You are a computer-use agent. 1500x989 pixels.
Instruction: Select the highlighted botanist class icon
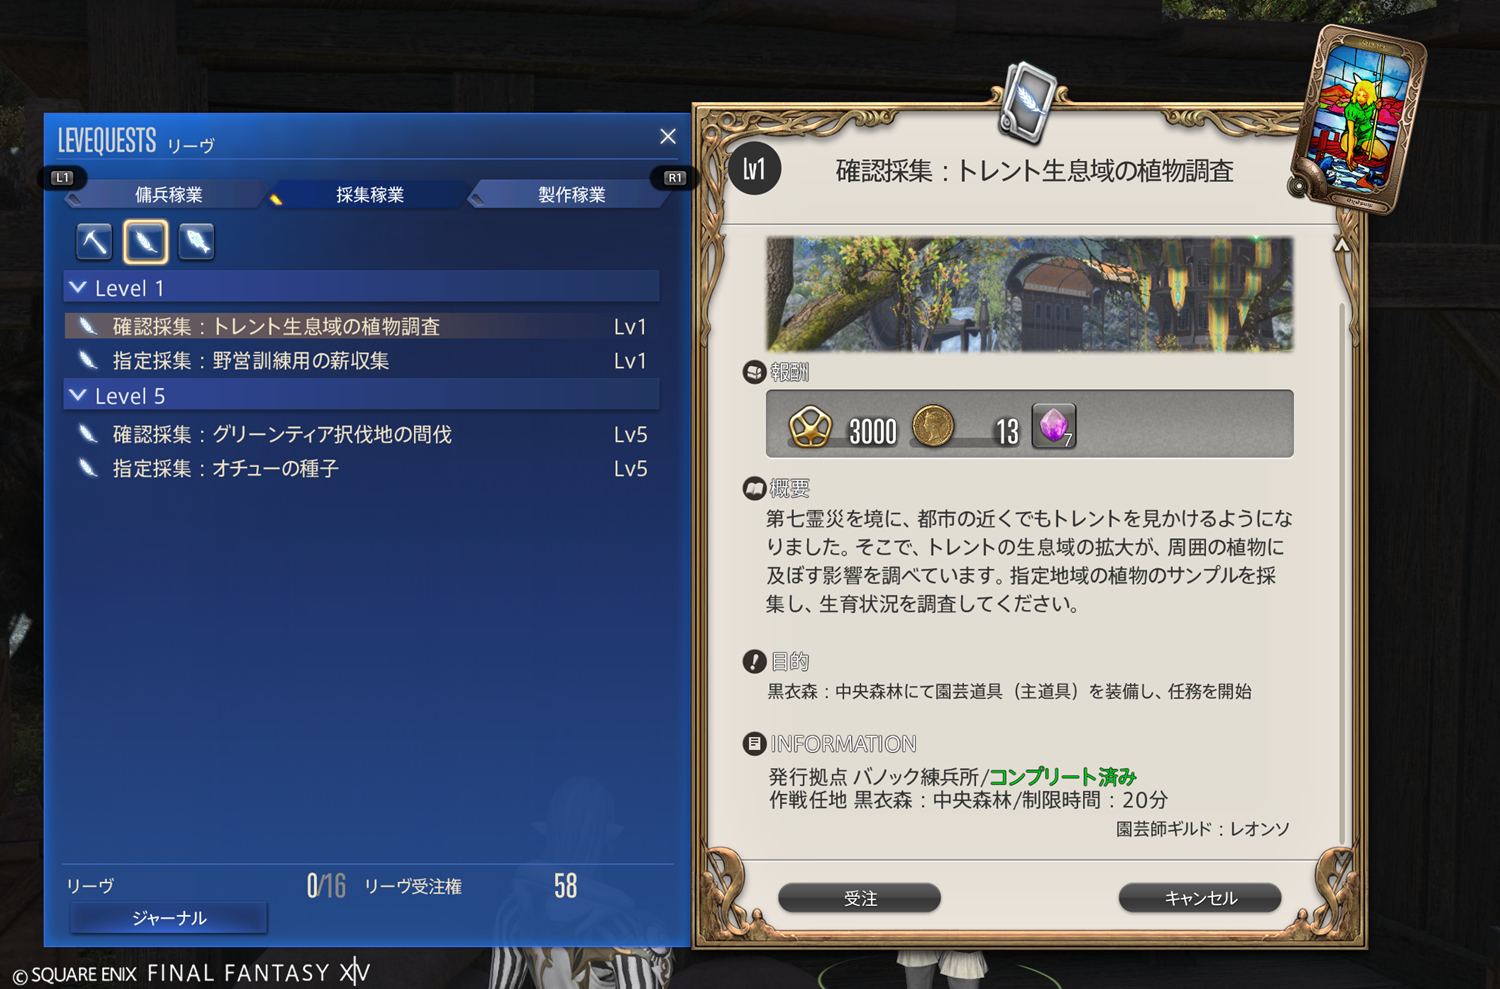click(145, 241)
